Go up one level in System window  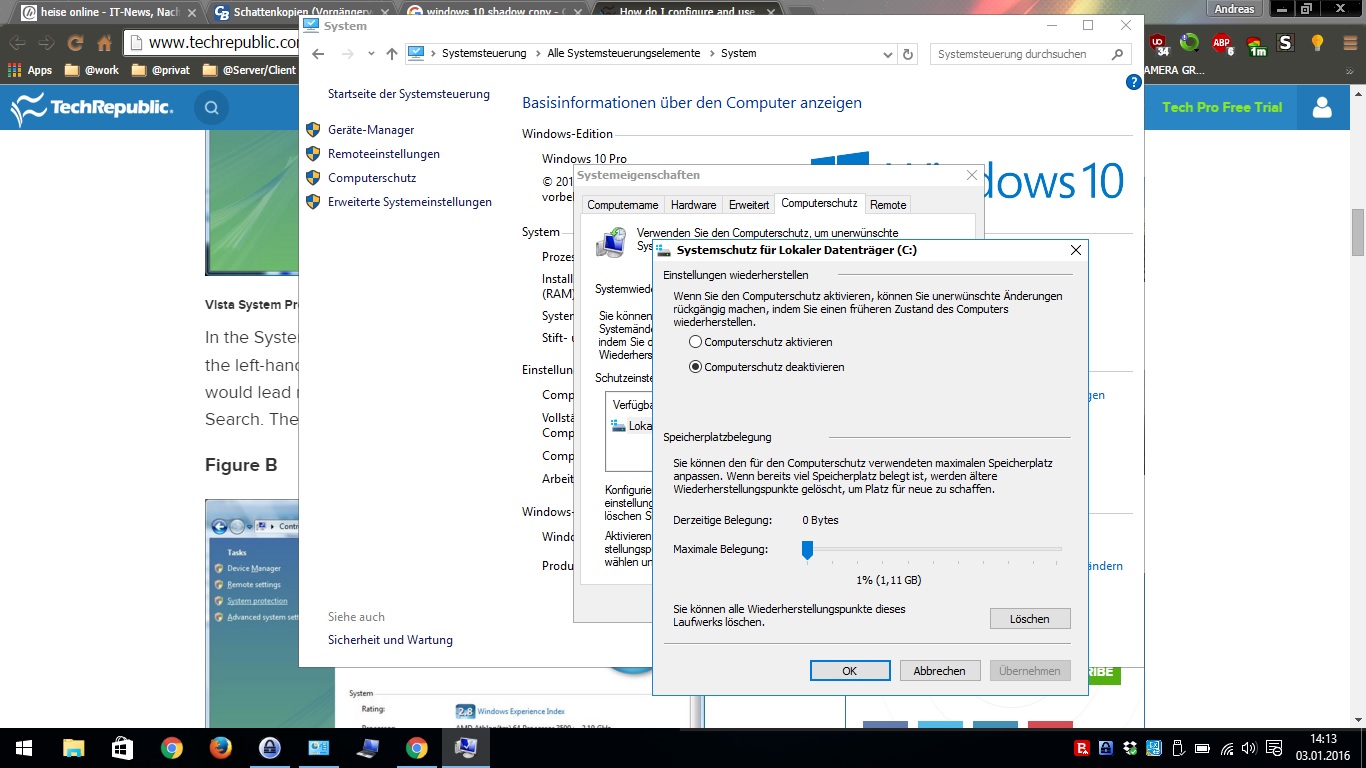[392, 54]
